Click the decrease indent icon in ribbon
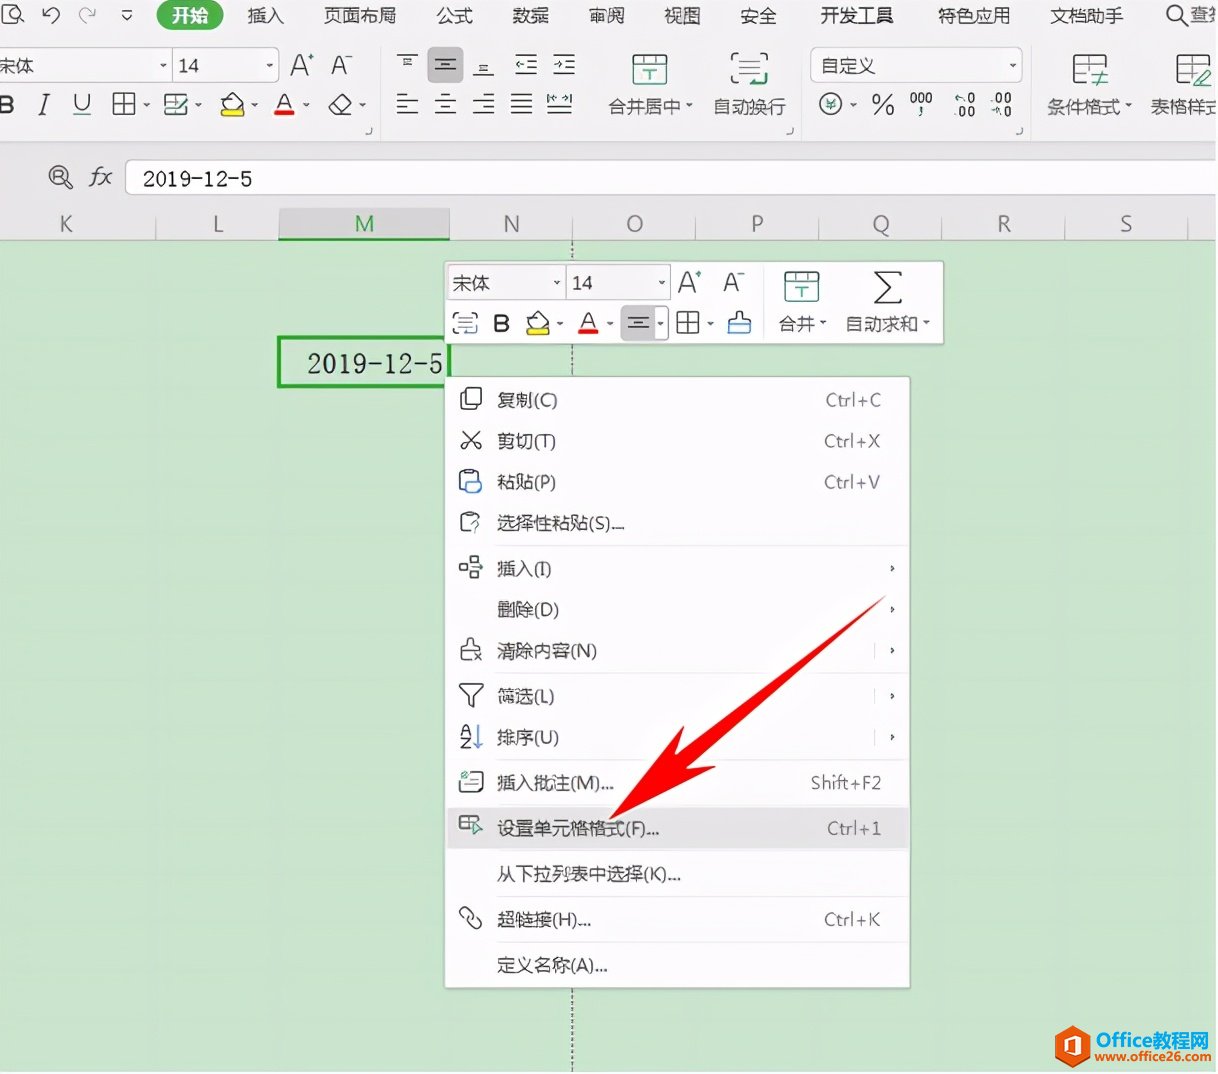This screenshot has height=1074, width=1218. (x=526, y=66)
